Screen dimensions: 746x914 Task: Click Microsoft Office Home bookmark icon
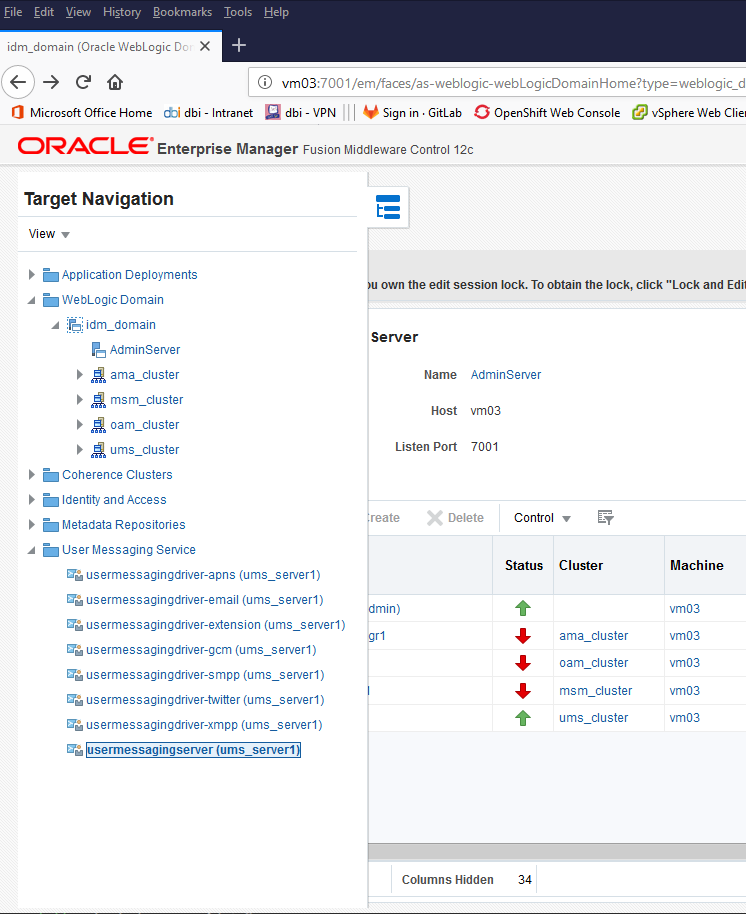(17, 112)
